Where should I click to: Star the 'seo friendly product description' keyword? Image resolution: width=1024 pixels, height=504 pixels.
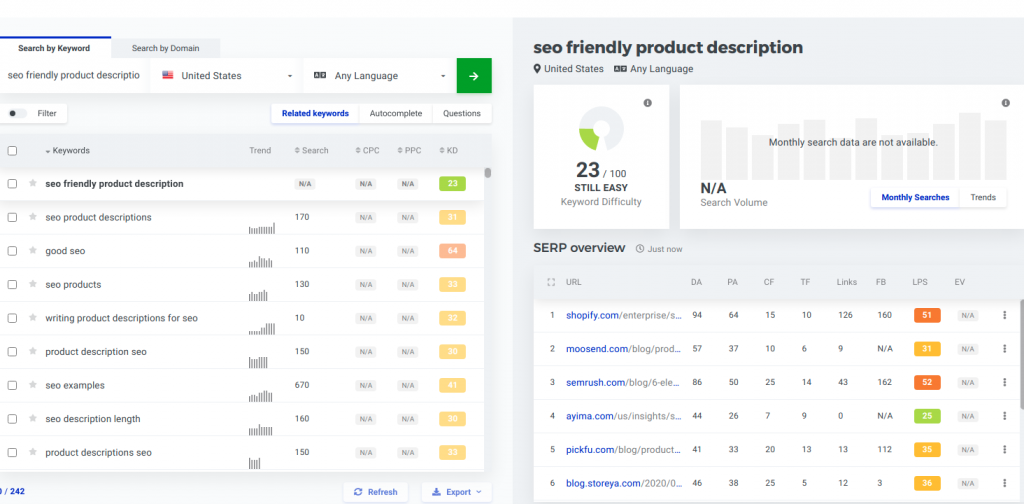click(x=32, y=183)
